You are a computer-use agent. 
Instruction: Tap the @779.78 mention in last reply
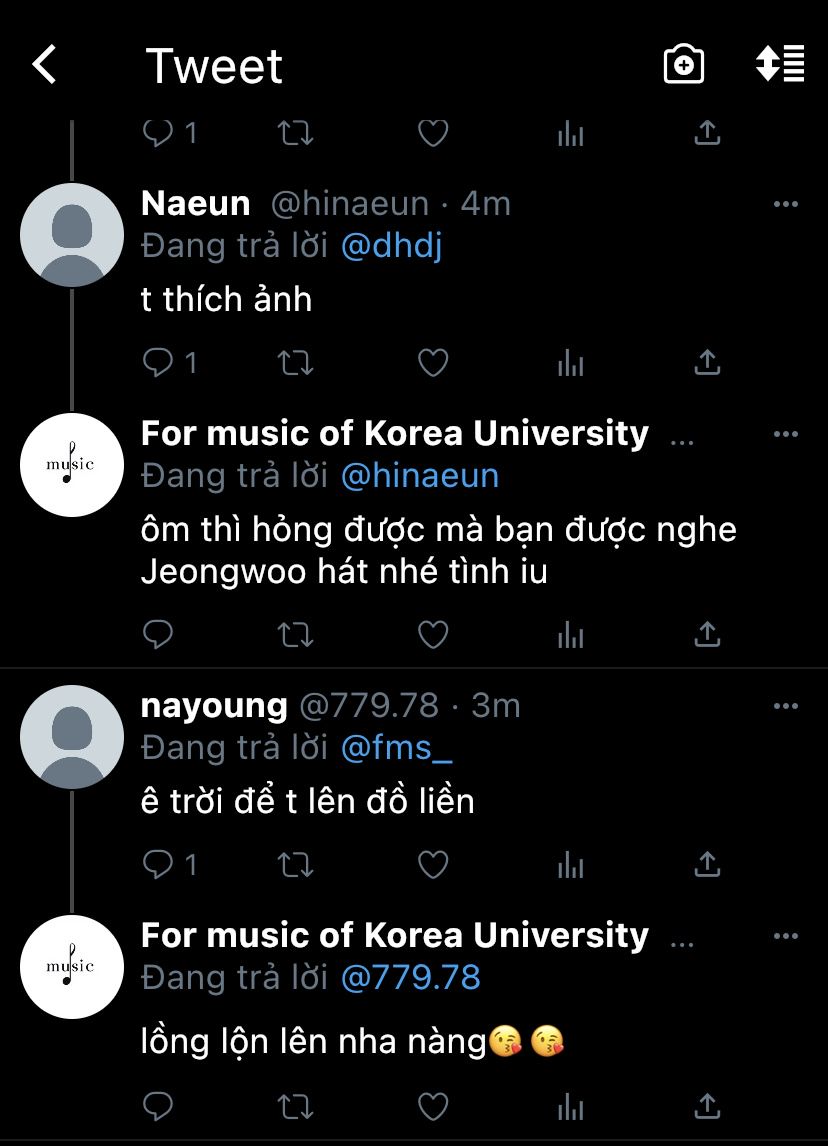410,977
